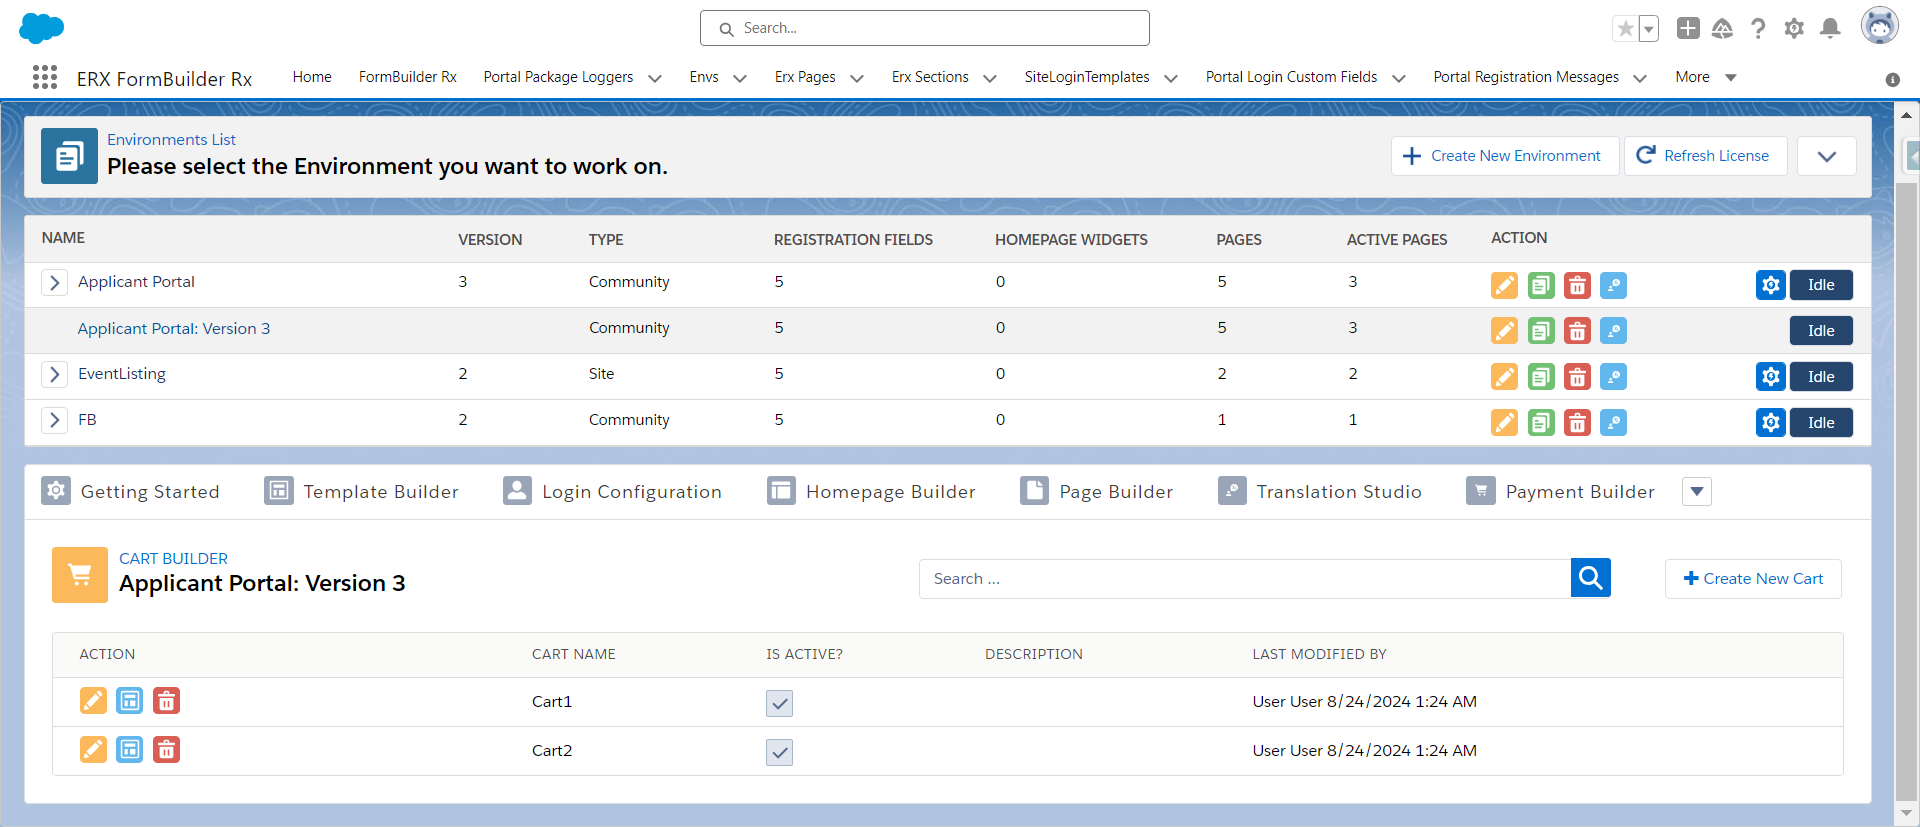Toggle the Cart2 Is Active checkbox
1920x827 pixels.
click(779, 752)
